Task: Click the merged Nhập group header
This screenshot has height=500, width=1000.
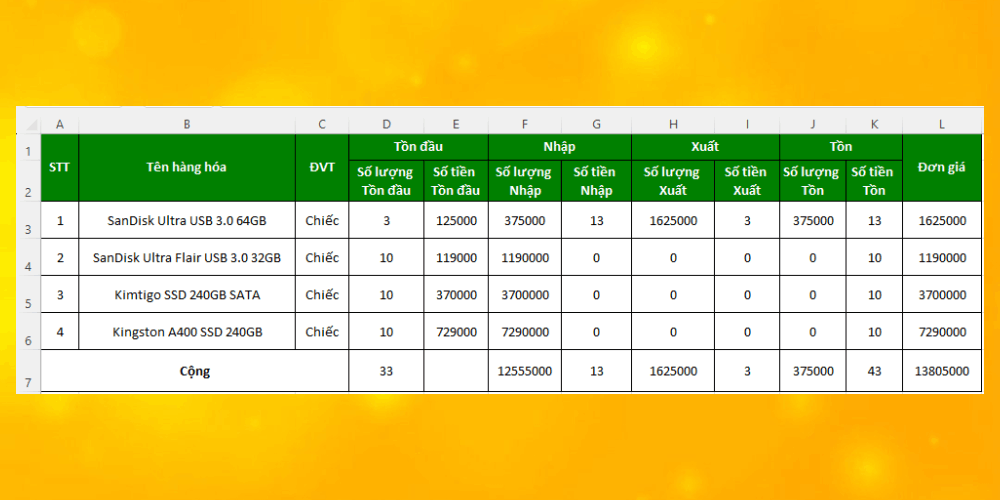Action: 560,147
